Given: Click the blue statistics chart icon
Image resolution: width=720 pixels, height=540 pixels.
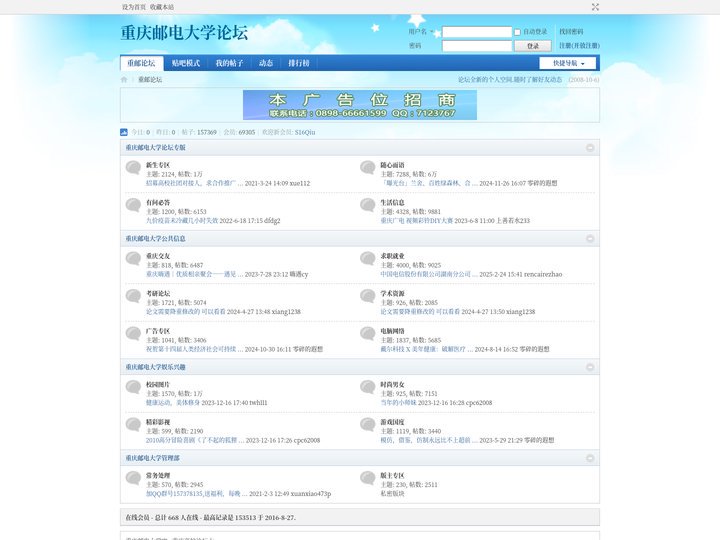Looking at the screenshot, I should pyautogui.click(x=124, y=132).
